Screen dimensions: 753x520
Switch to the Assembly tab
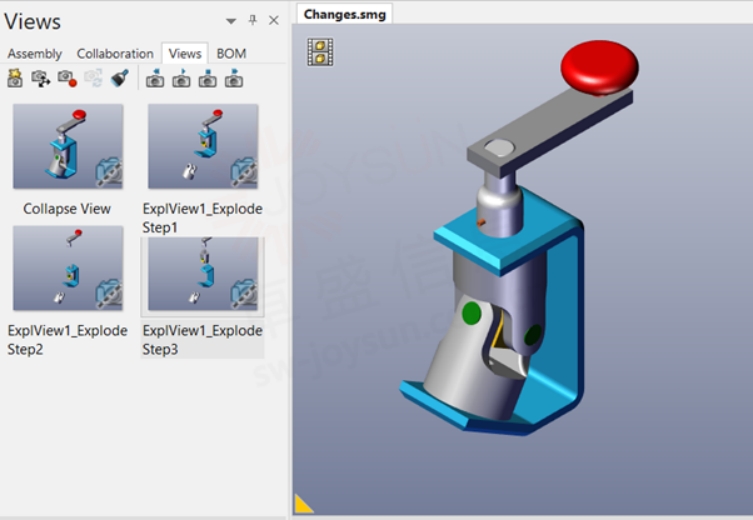click(x=35, y=53)
